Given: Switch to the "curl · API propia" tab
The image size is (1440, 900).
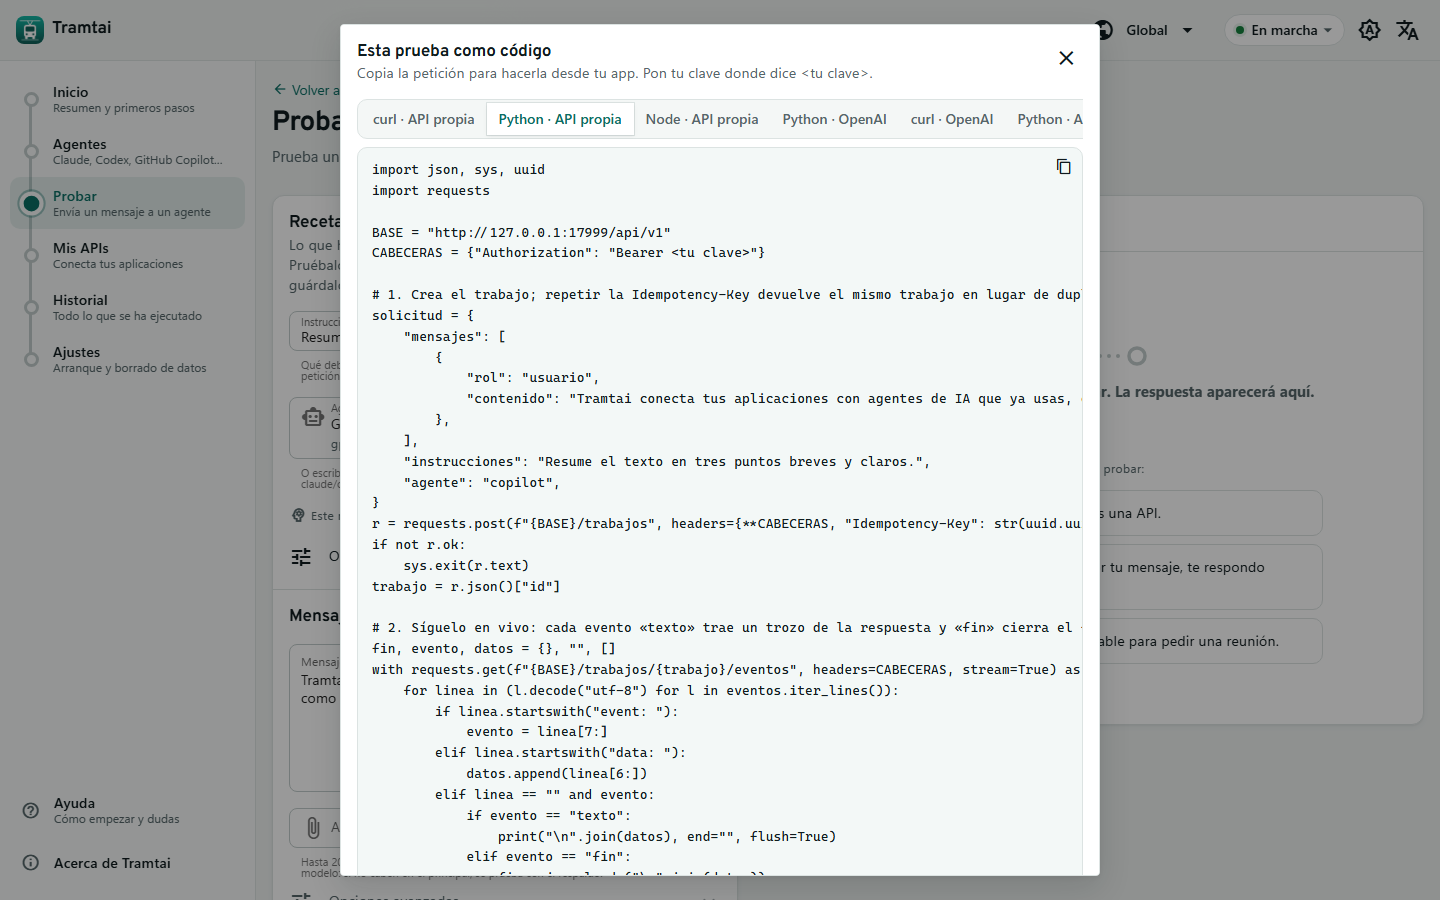Looking at the screenshot, I should pyautogui.click(x=424, y=119).
